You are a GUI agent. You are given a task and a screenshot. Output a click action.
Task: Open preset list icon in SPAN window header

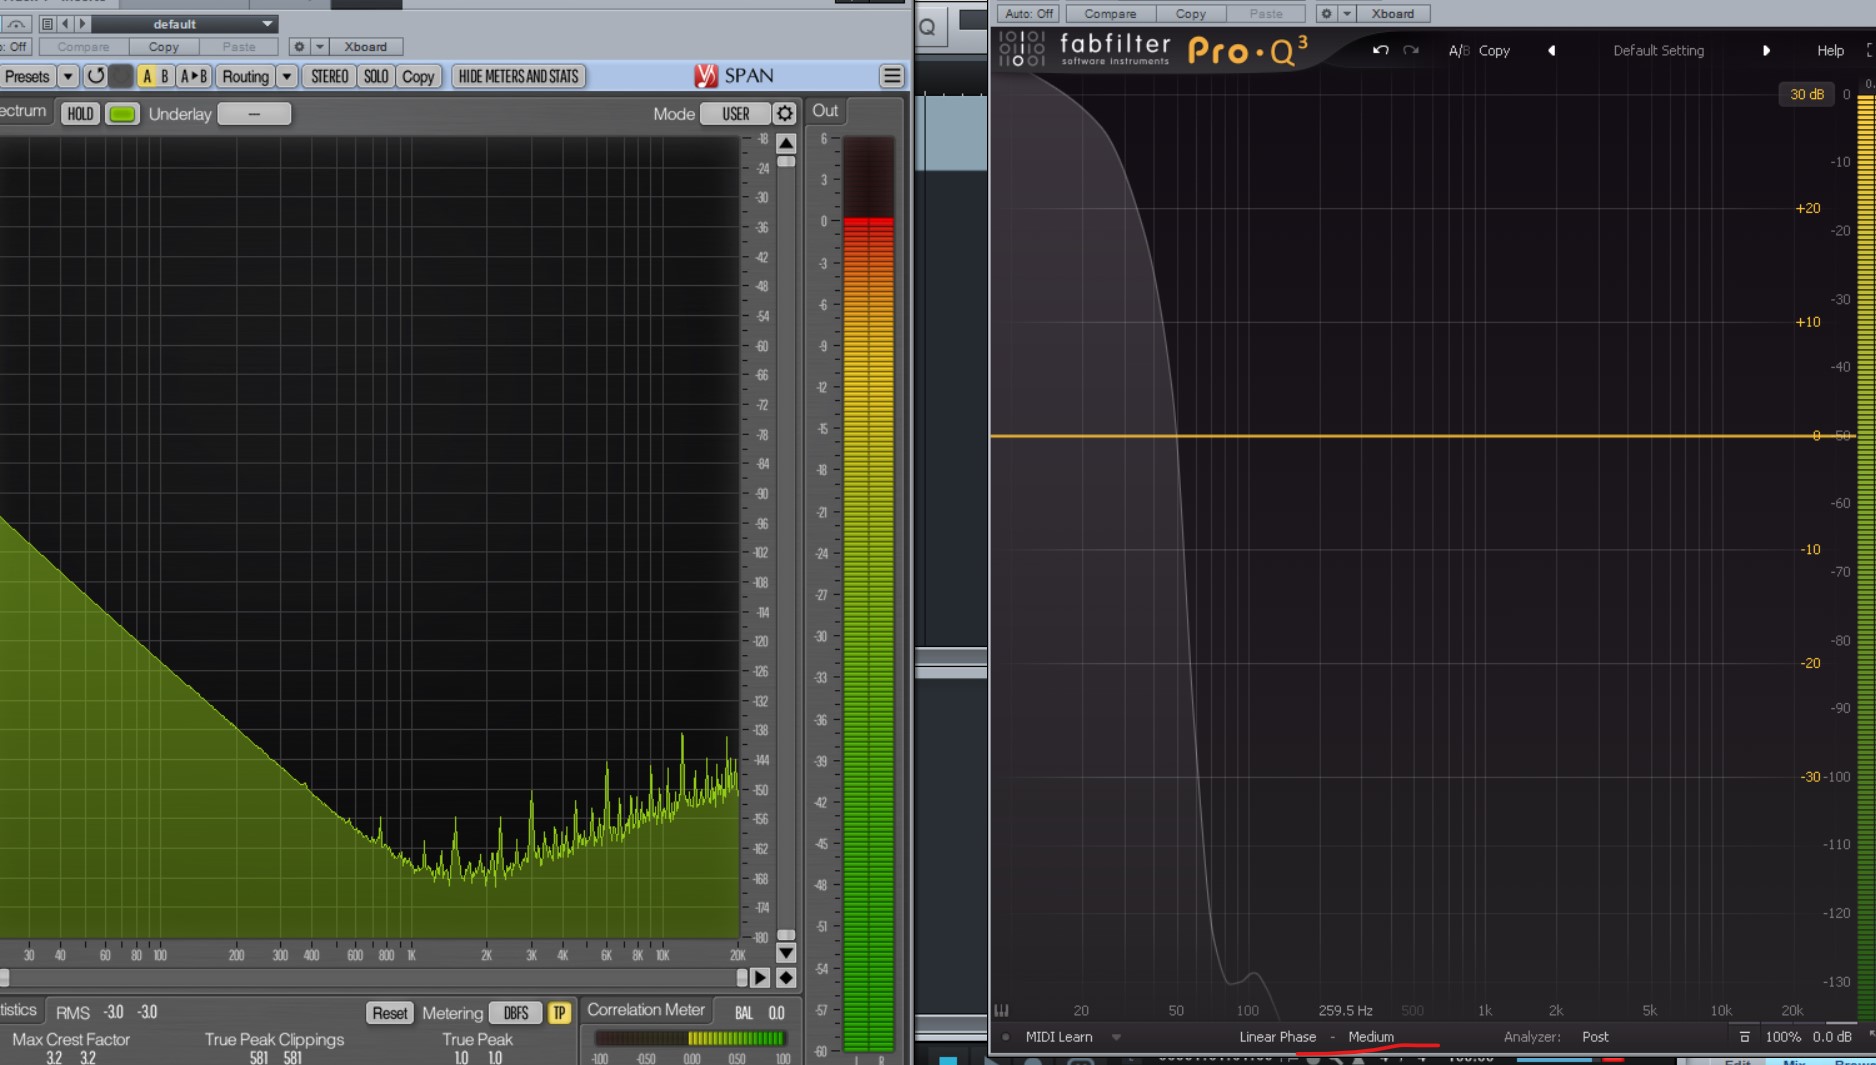tap(47, 24)
